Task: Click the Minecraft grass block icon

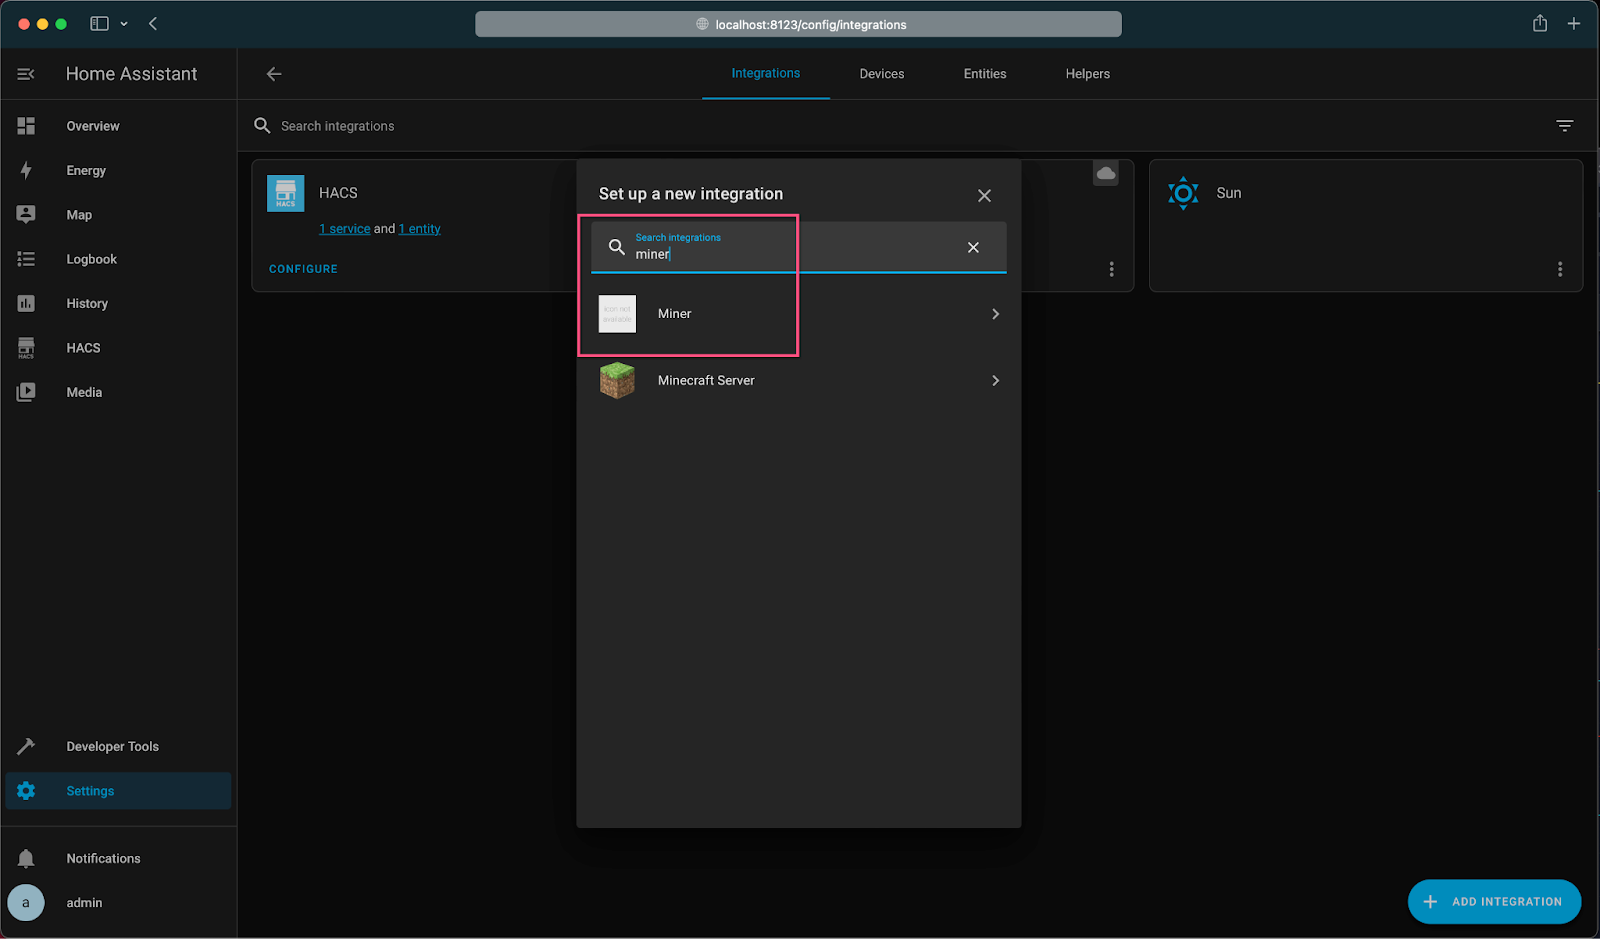Action: pyautogui.click(x=617, y=381)
